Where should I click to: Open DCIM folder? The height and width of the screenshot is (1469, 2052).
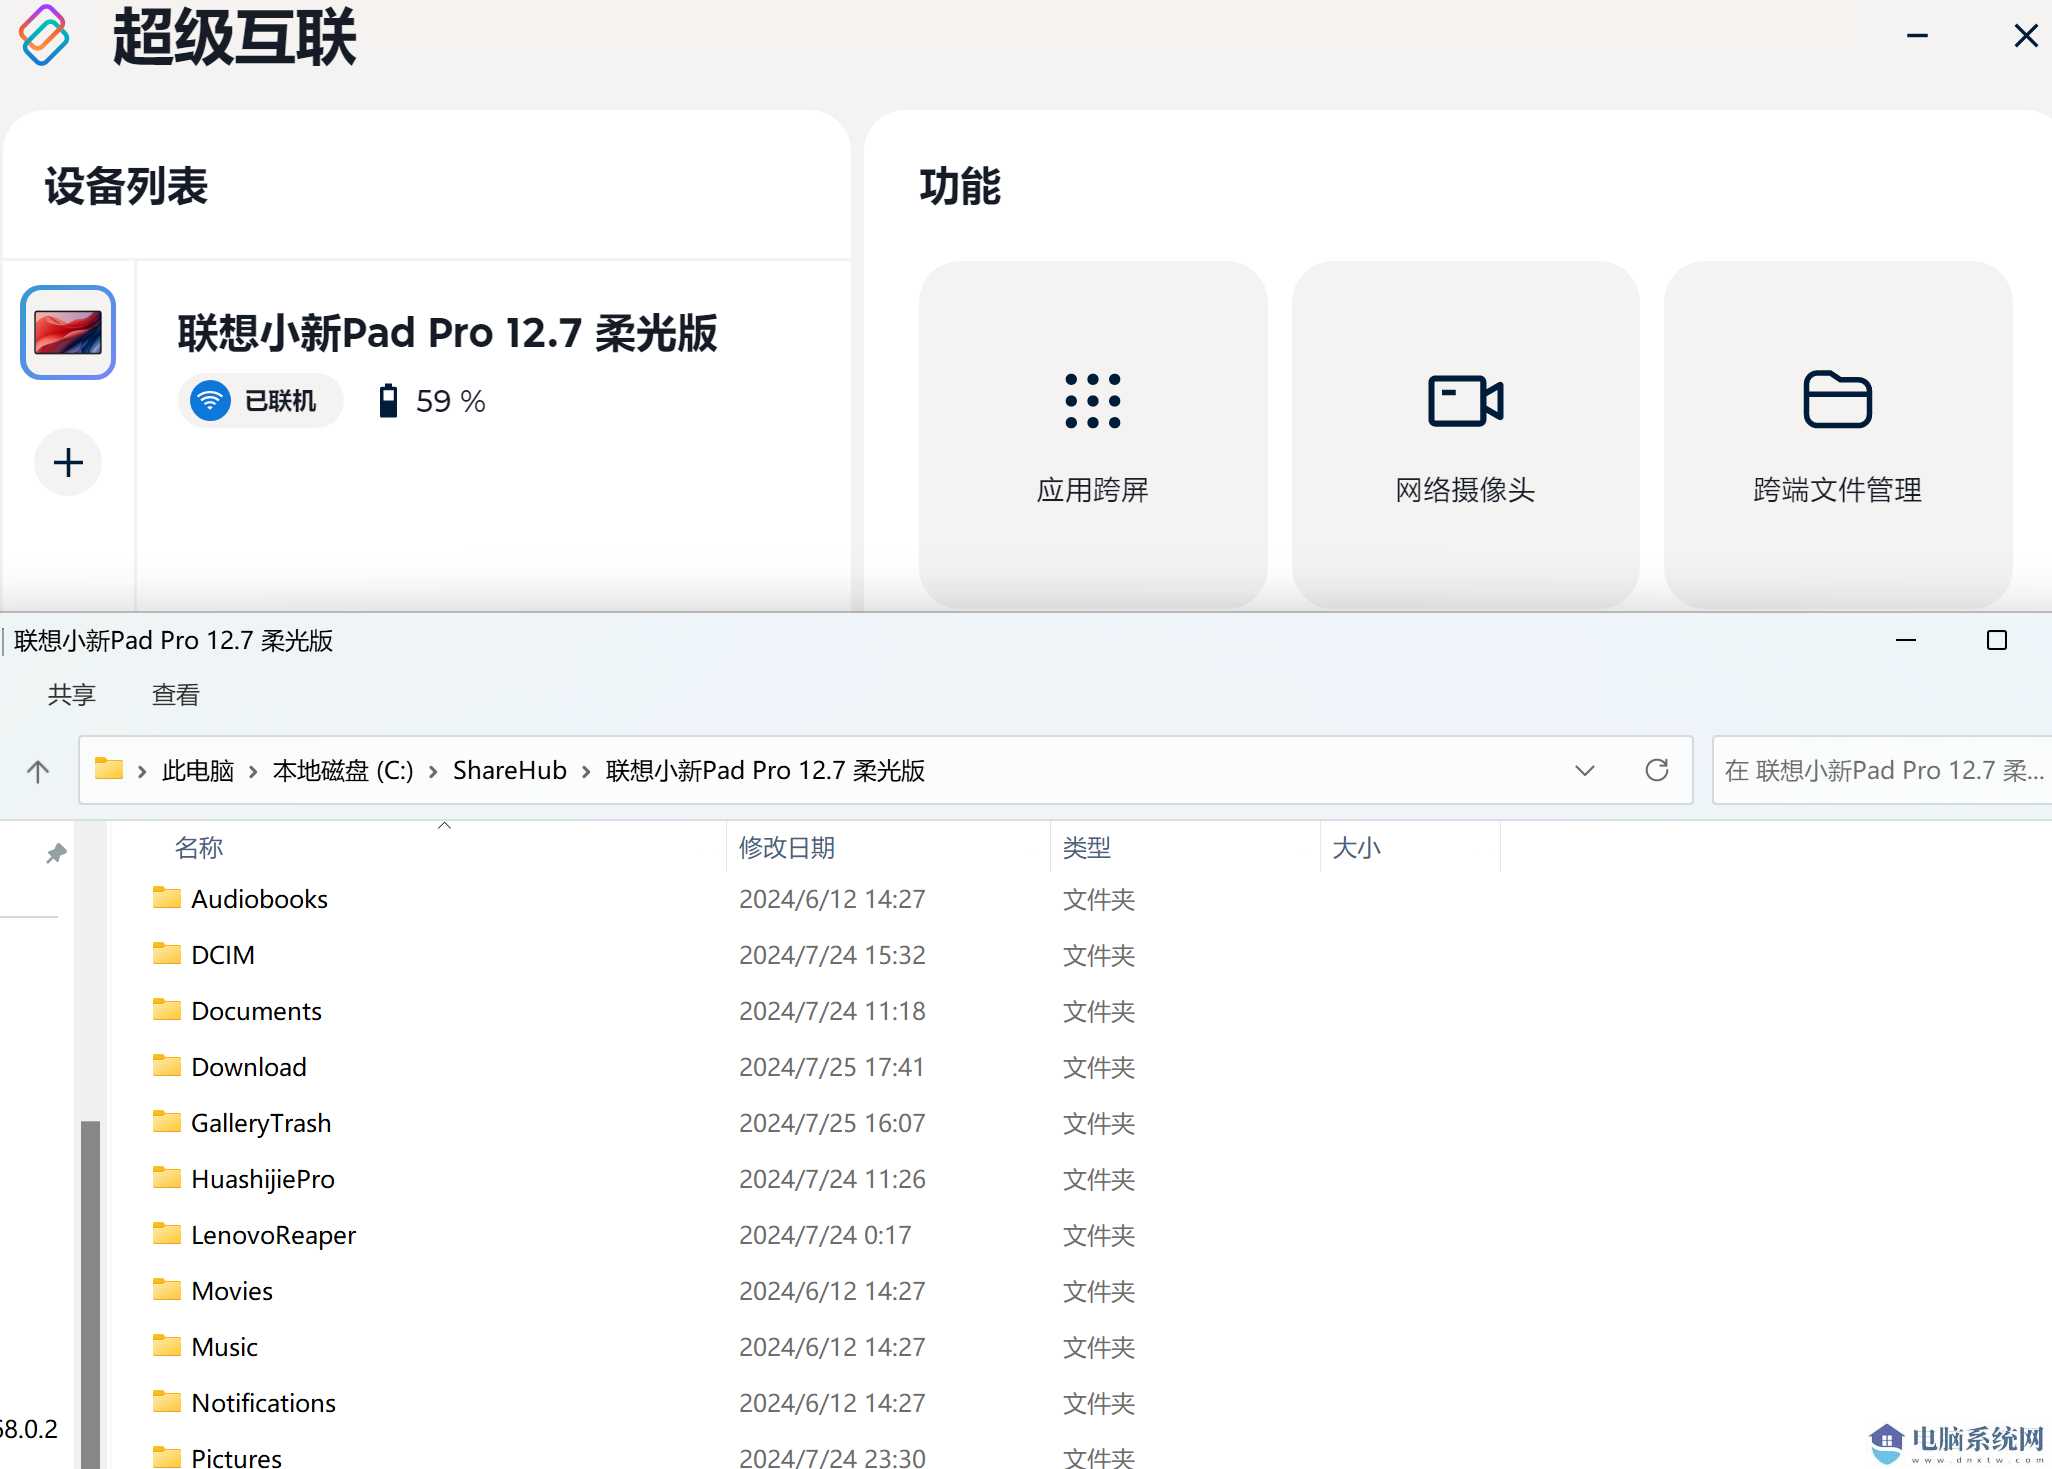tap(223, 954)
